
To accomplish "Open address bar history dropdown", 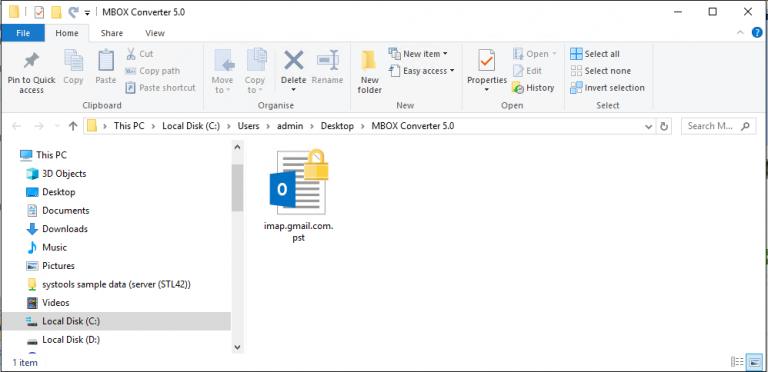I will pyautogui.click(x=648, y=126).
